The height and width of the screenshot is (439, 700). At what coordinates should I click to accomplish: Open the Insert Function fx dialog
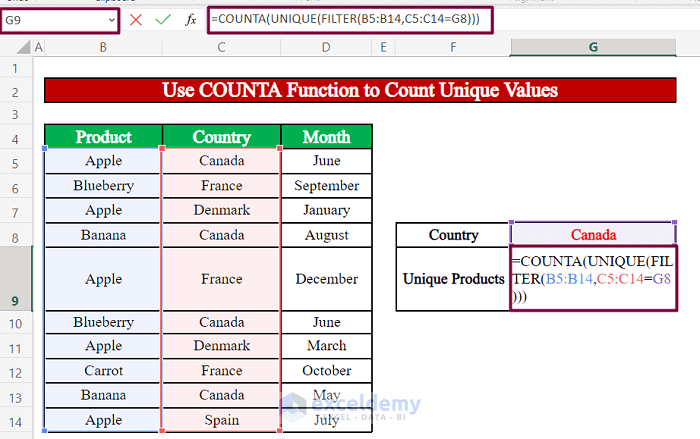pos(190,20)
